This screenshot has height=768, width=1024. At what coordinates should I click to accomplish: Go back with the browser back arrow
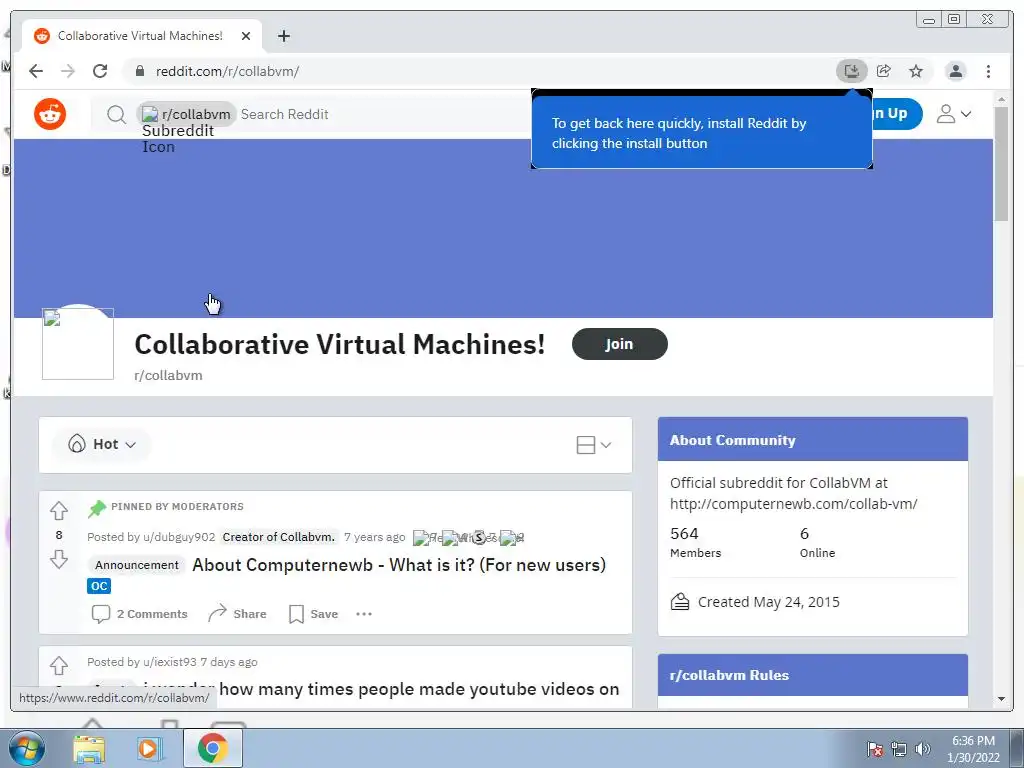click(36, 71)
